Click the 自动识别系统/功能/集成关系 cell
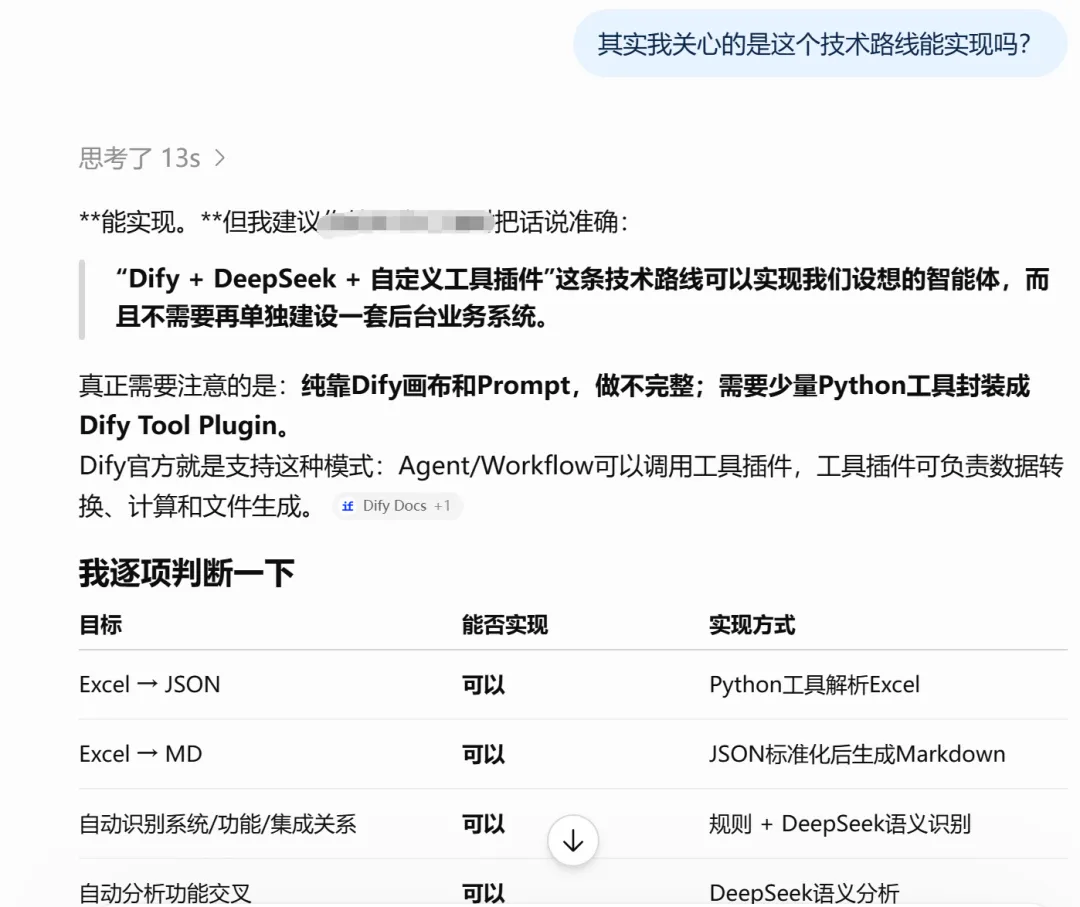 [218, 824]
